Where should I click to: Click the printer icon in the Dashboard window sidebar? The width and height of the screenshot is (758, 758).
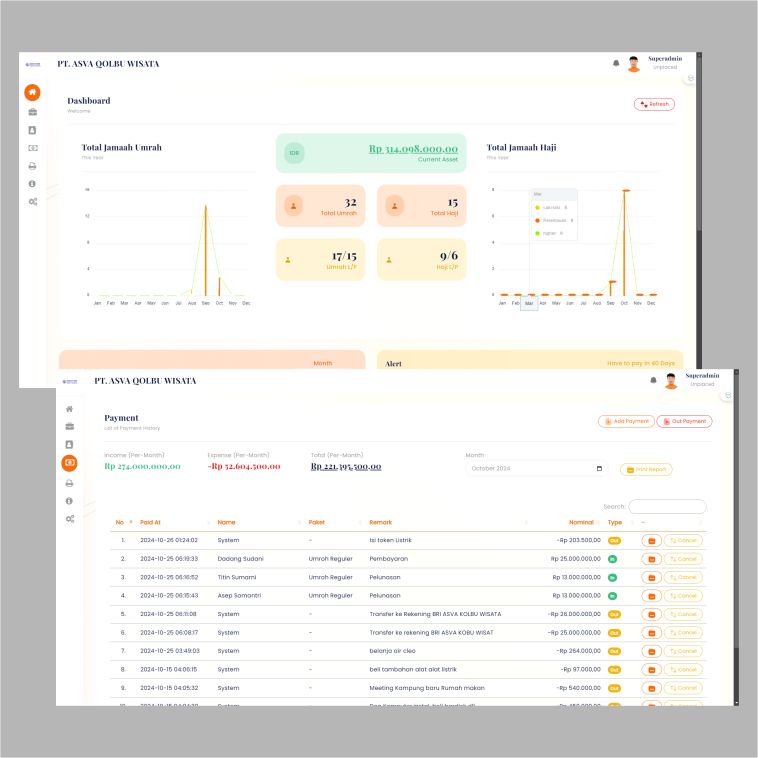32,166
